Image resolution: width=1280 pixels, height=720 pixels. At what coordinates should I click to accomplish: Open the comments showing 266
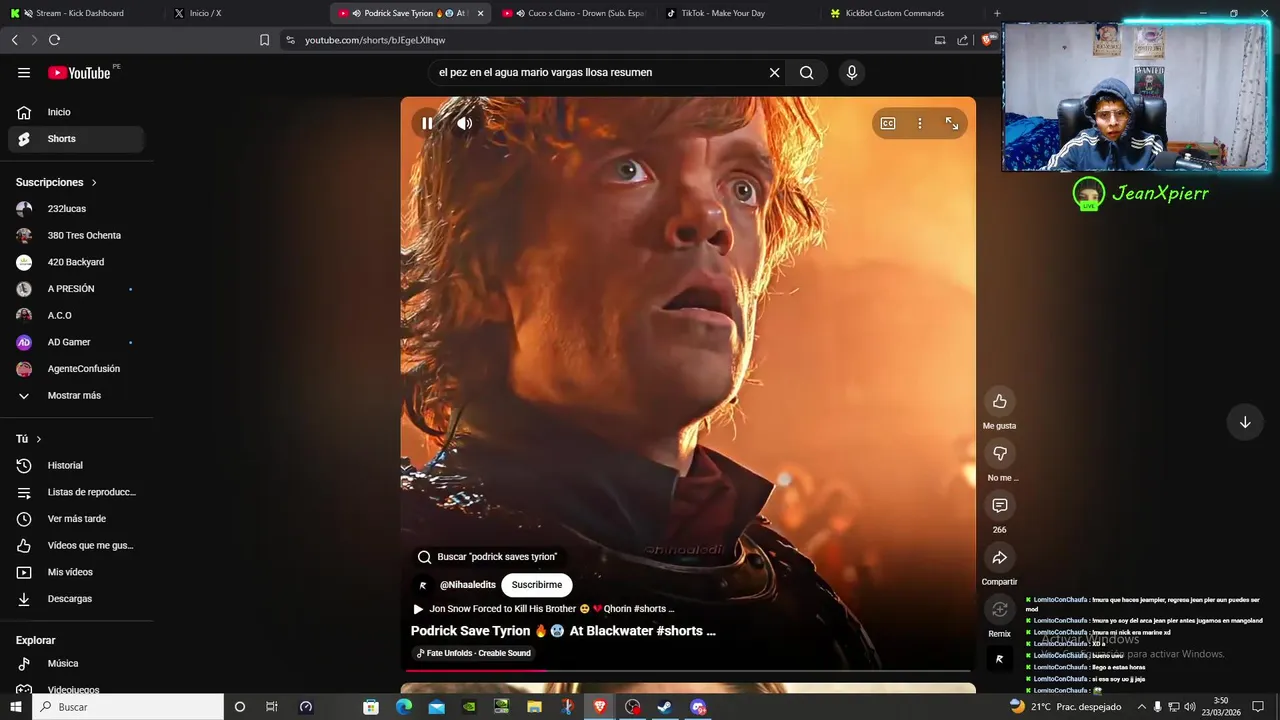[999, 505]
